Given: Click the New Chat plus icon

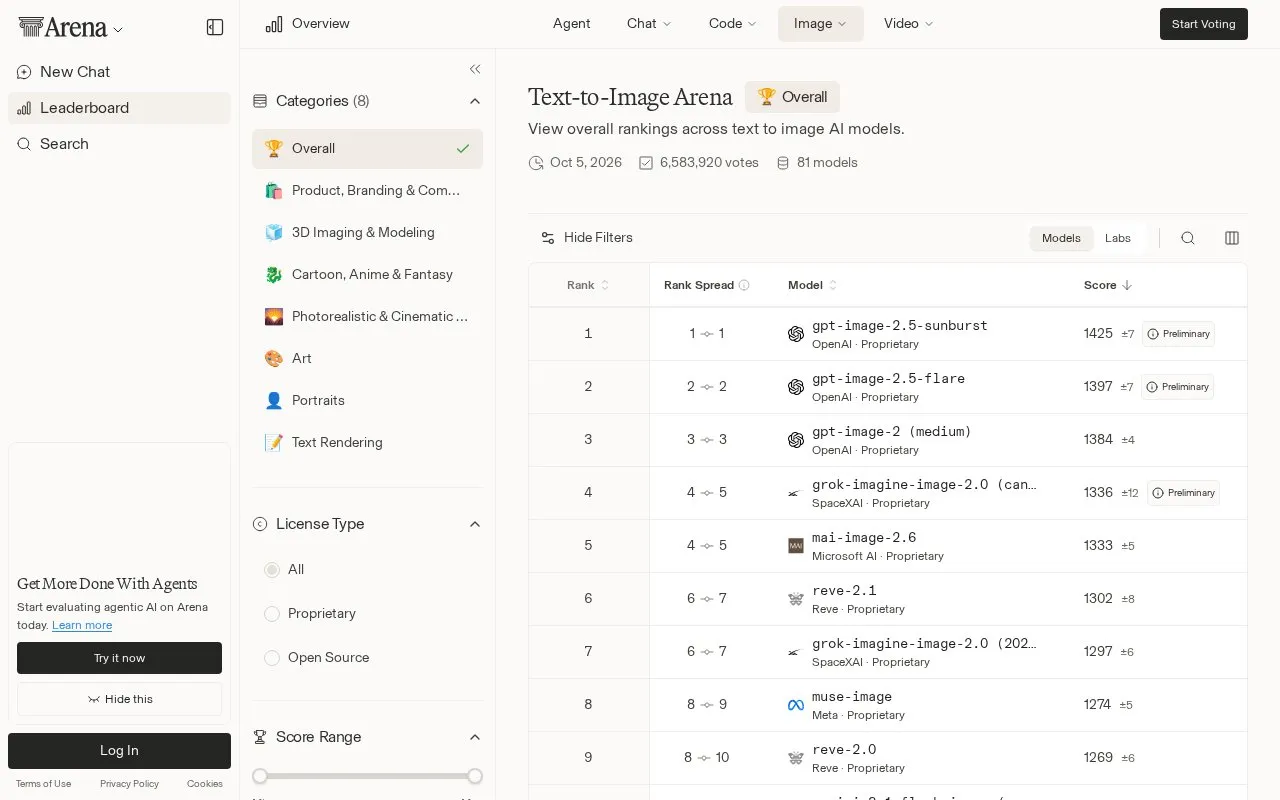Looking at the screenshot, I should [24, 72].
